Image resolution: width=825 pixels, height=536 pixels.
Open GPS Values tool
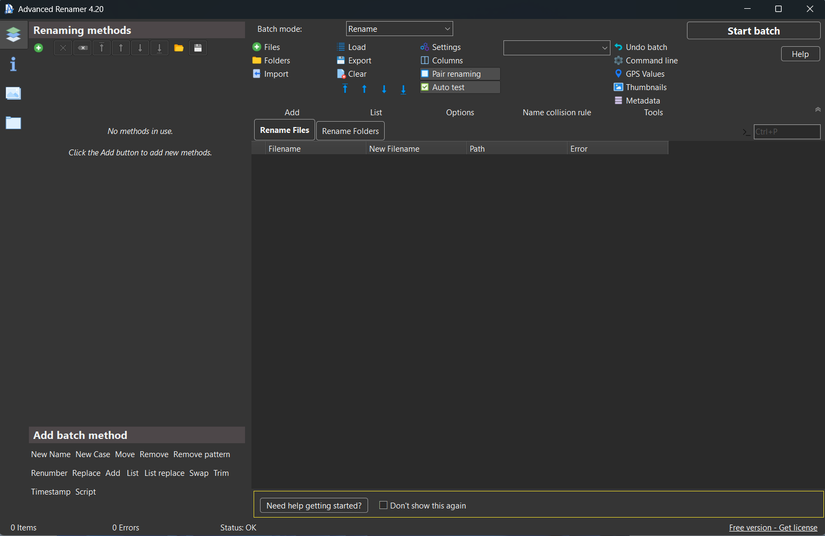(x=639, y=74)
